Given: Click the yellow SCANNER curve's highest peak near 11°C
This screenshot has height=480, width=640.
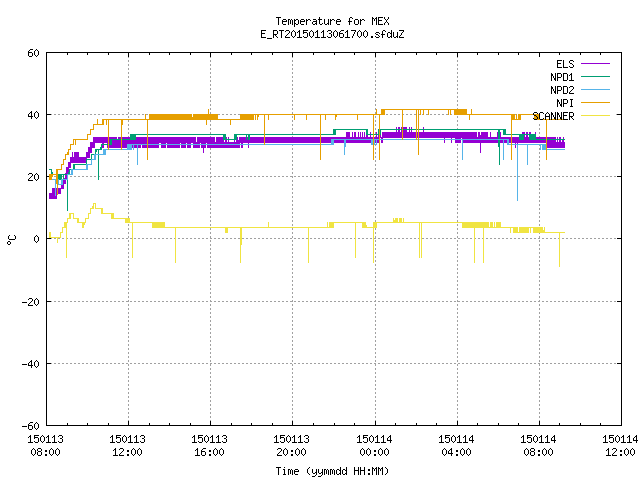Looking at the screenshot, I should coord(95,204).
